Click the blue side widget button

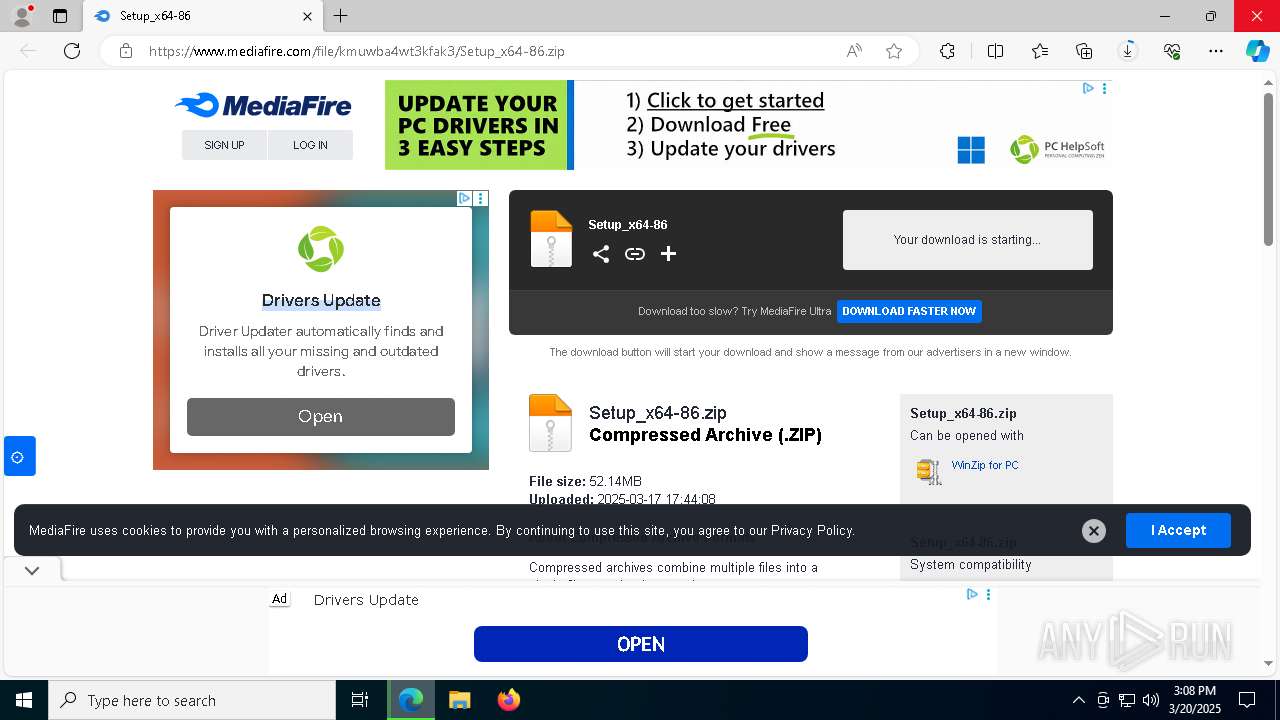pos(19,457)
